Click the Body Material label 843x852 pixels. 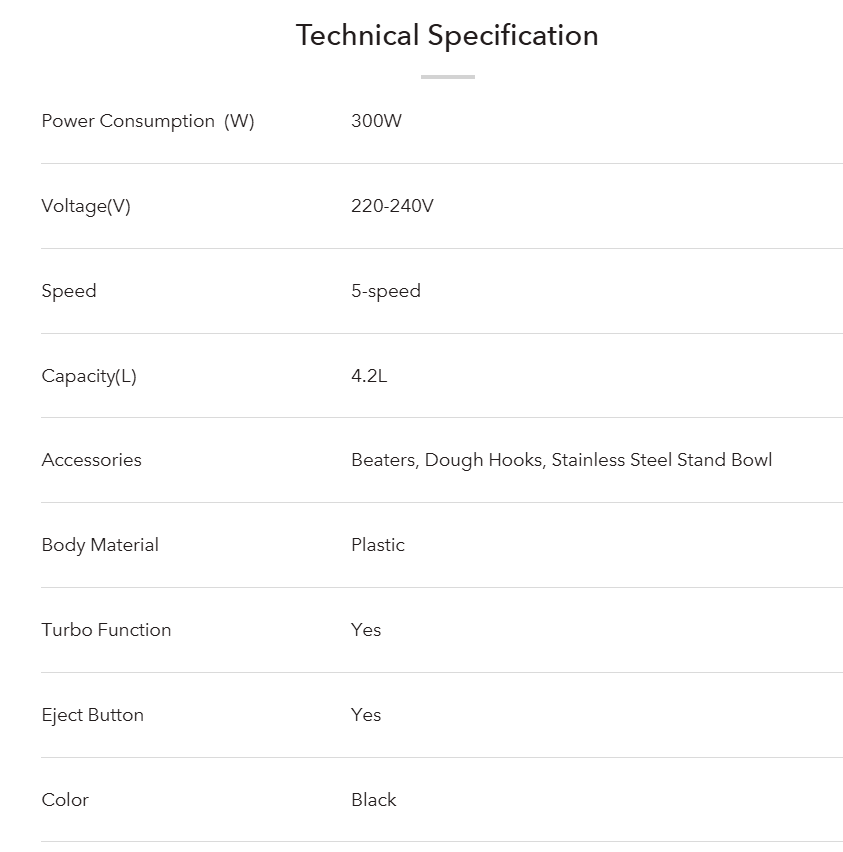click(100, 545)
